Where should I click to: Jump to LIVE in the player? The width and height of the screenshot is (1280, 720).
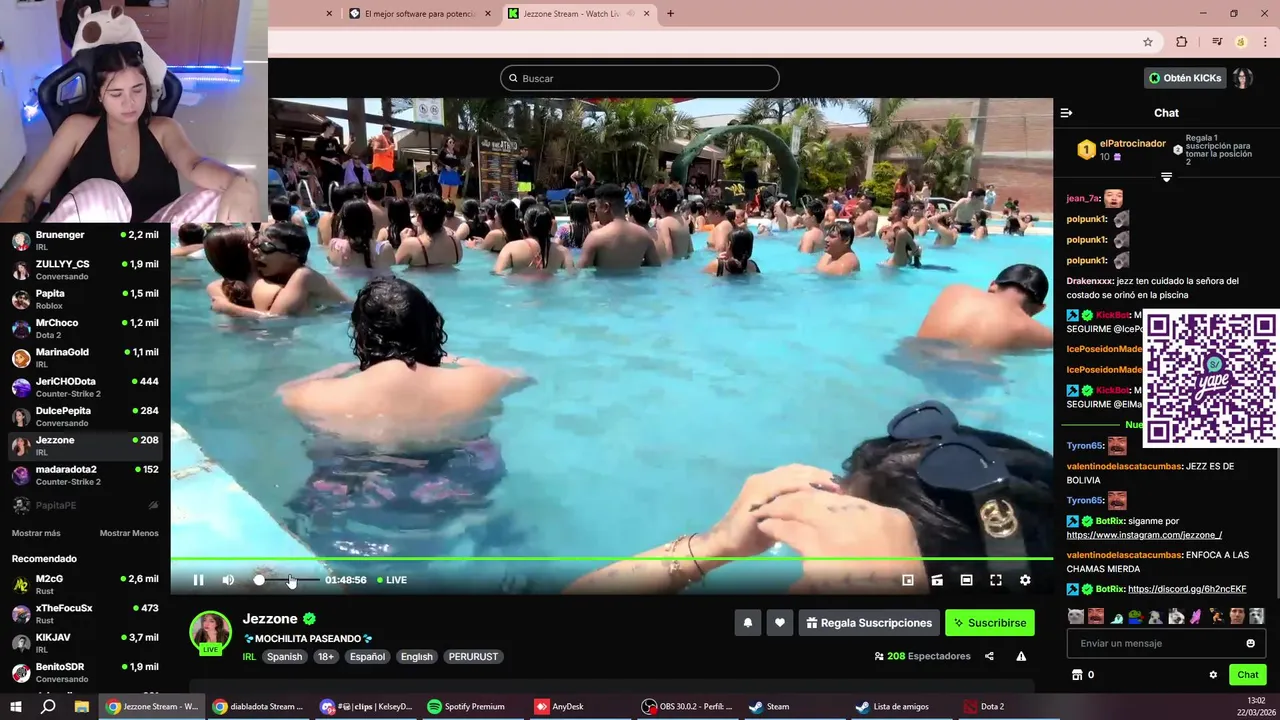click(x=392, y=580)
